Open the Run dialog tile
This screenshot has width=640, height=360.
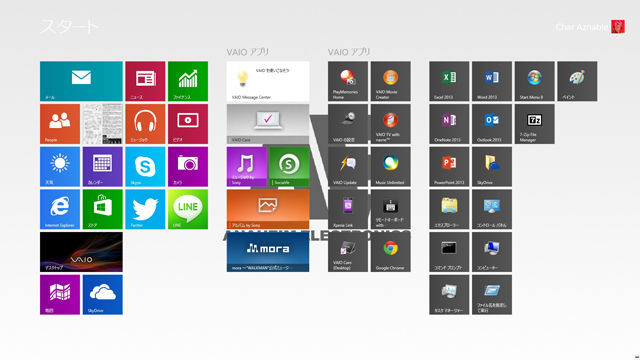pyautogui.click(x=492, y=295)
